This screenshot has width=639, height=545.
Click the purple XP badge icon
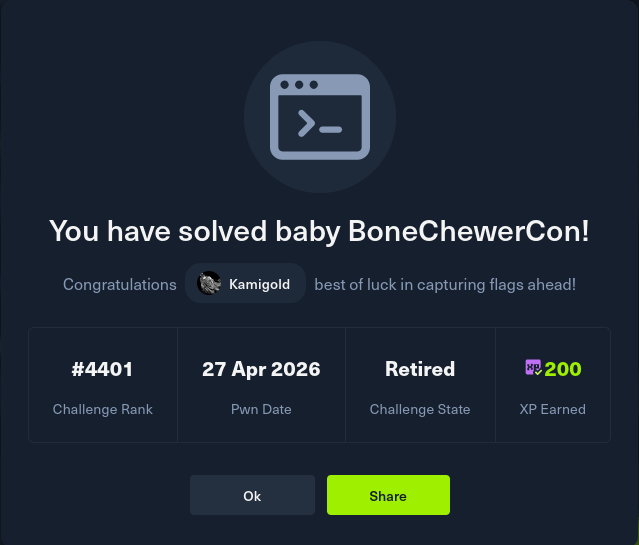click(x=533, y=369)
